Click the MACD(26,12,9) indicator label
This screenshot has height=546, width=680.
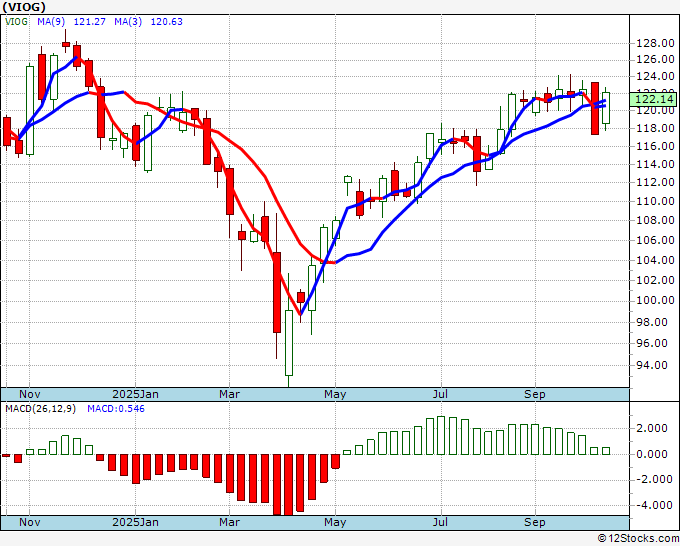(x=40, y=409)
